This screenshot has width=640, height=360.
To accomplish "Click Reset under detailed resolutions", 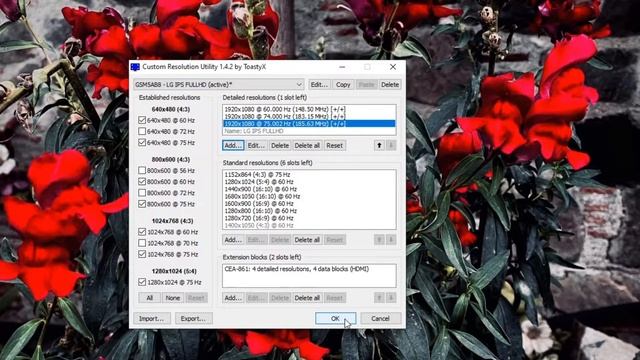I will (x=335, y=145).
